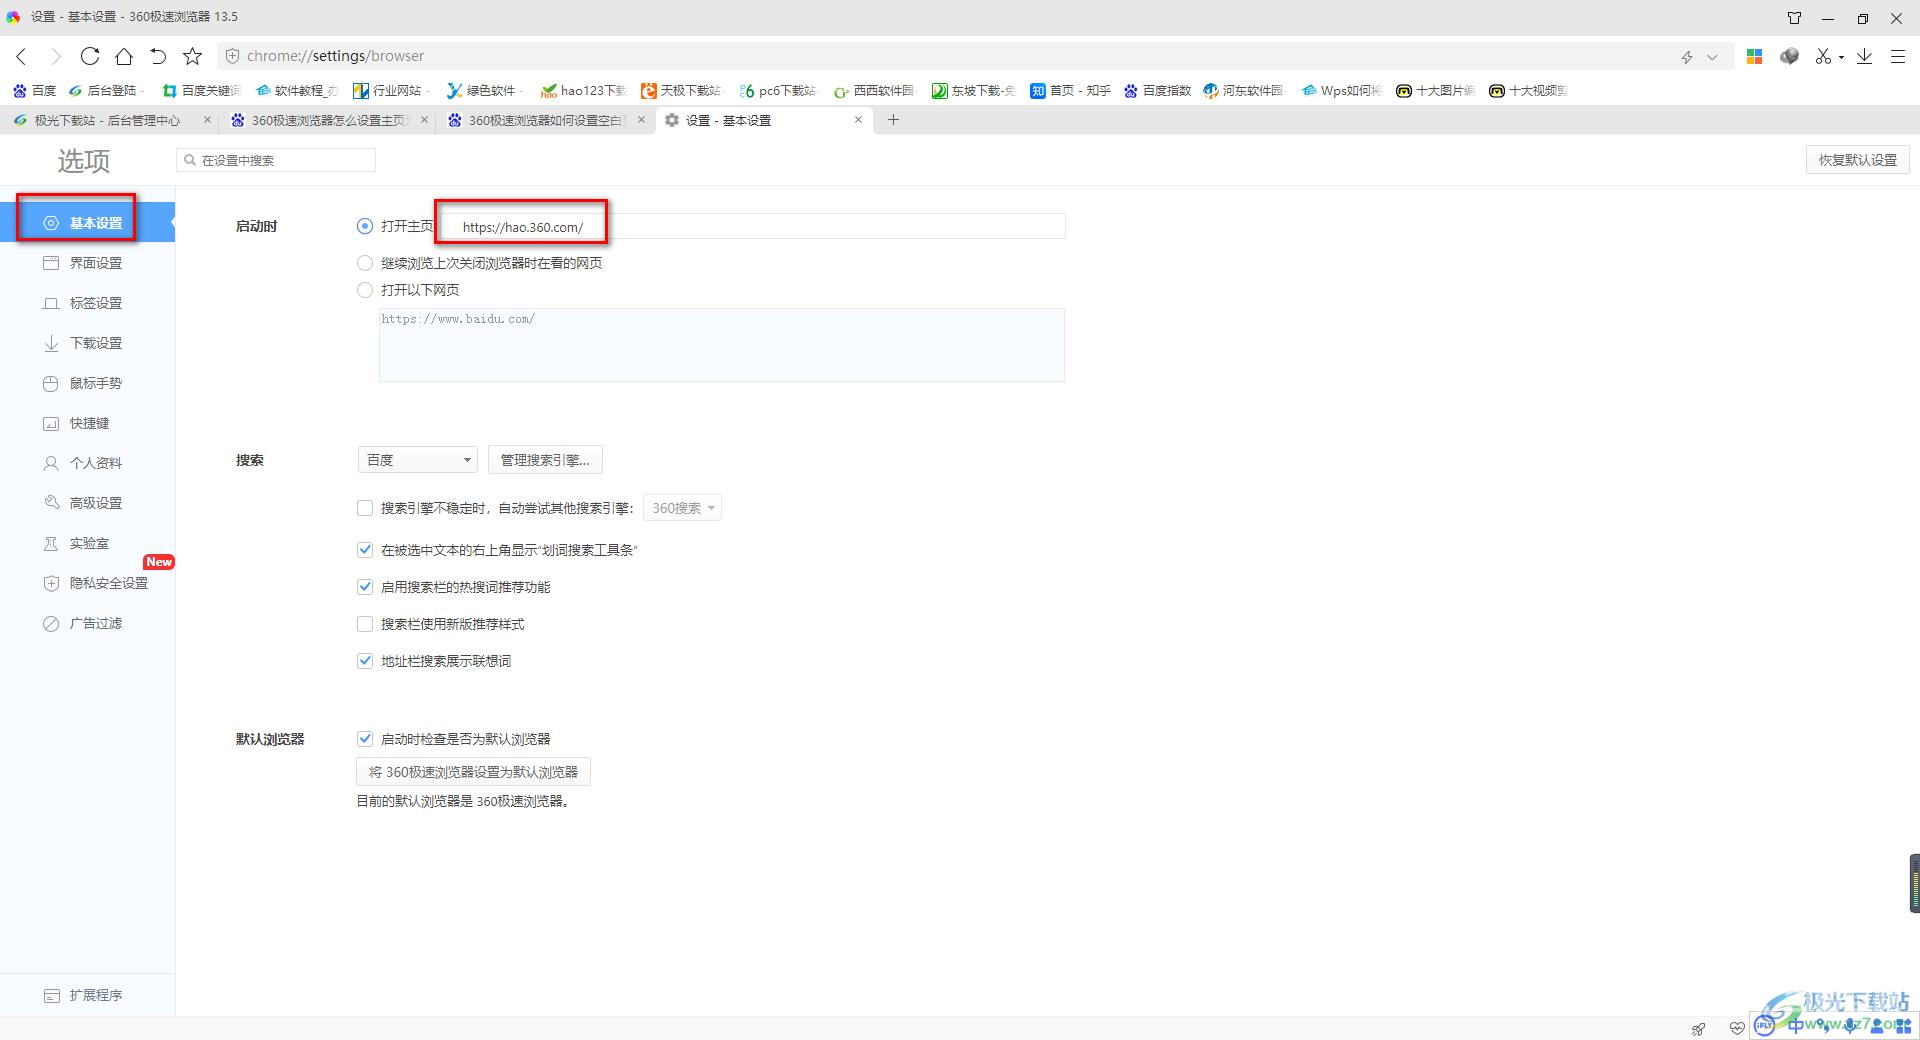
Task: Open the 高级设置 section
Action: pos(88,503)
